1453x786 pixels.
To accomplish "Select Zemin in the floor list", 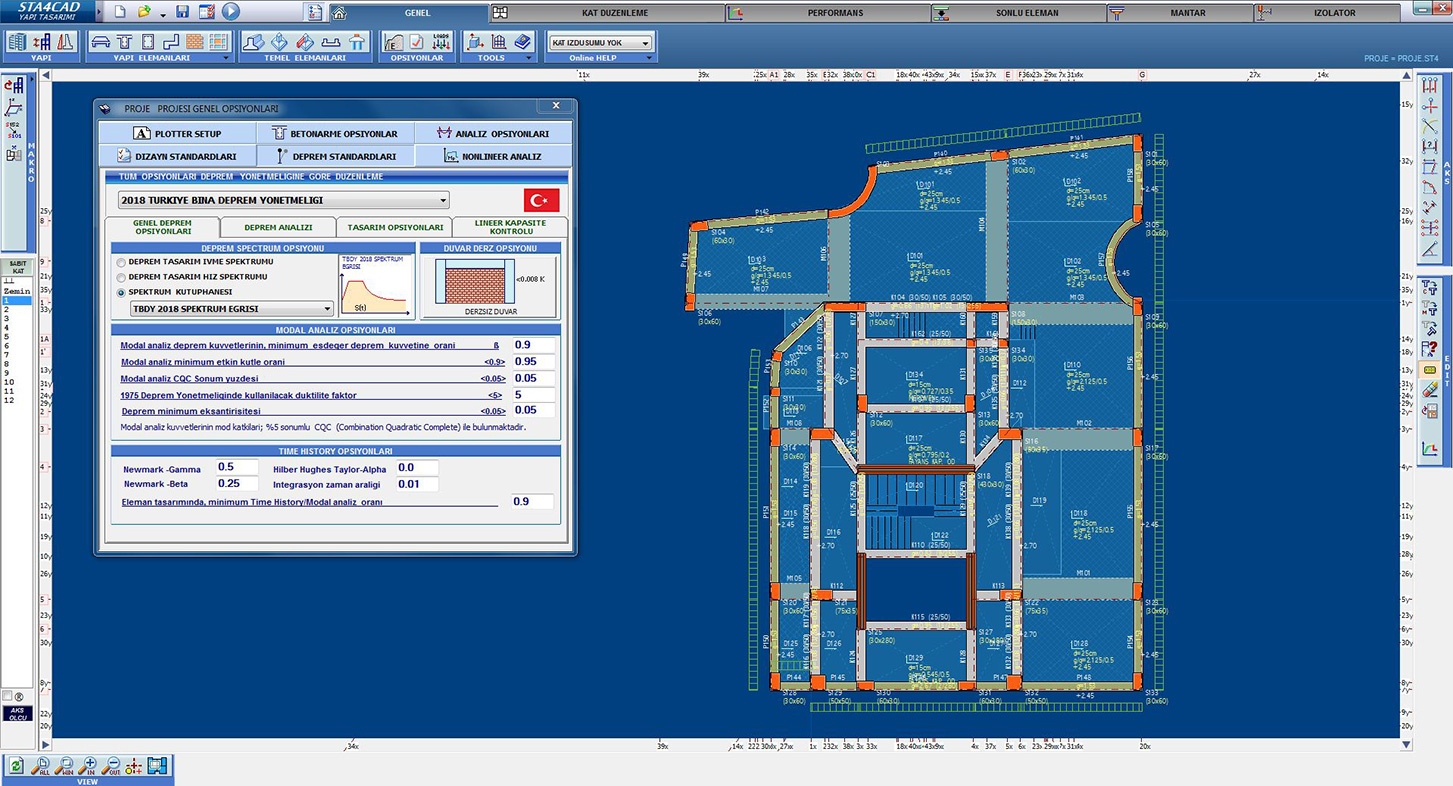I will (x=17, y=291).
